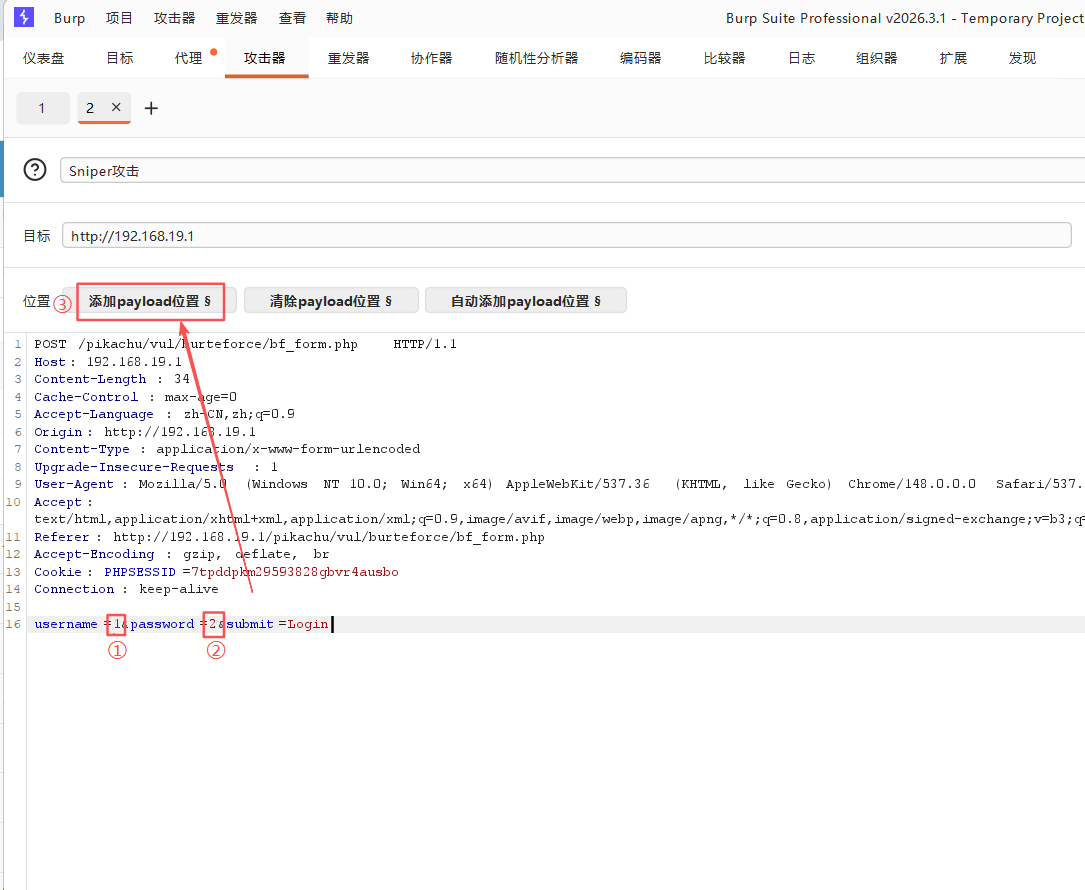1085x890 pixels.
Task: Click the User-Agent header line
Action: click(x=559, y=484)
